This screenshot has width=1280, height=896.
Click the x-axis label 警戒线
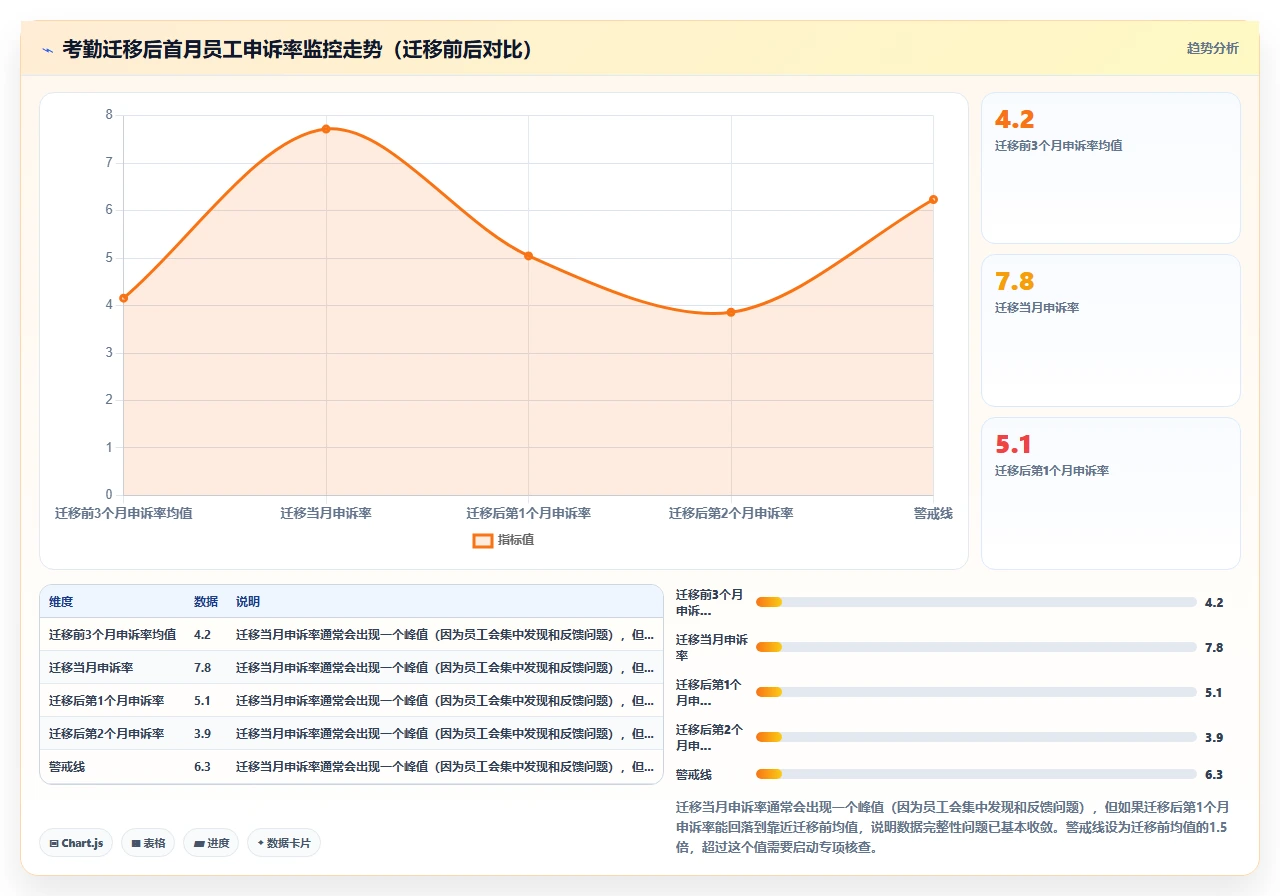click(933, 513)
